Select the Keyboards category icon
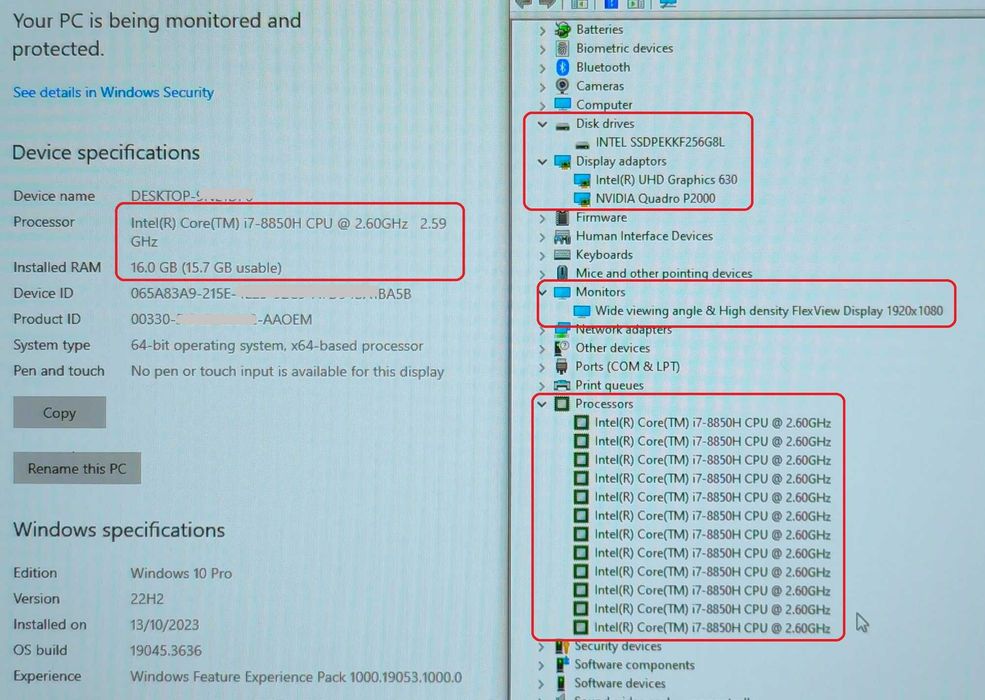This screenshot has width=985, height=700. tap(562, 255)
